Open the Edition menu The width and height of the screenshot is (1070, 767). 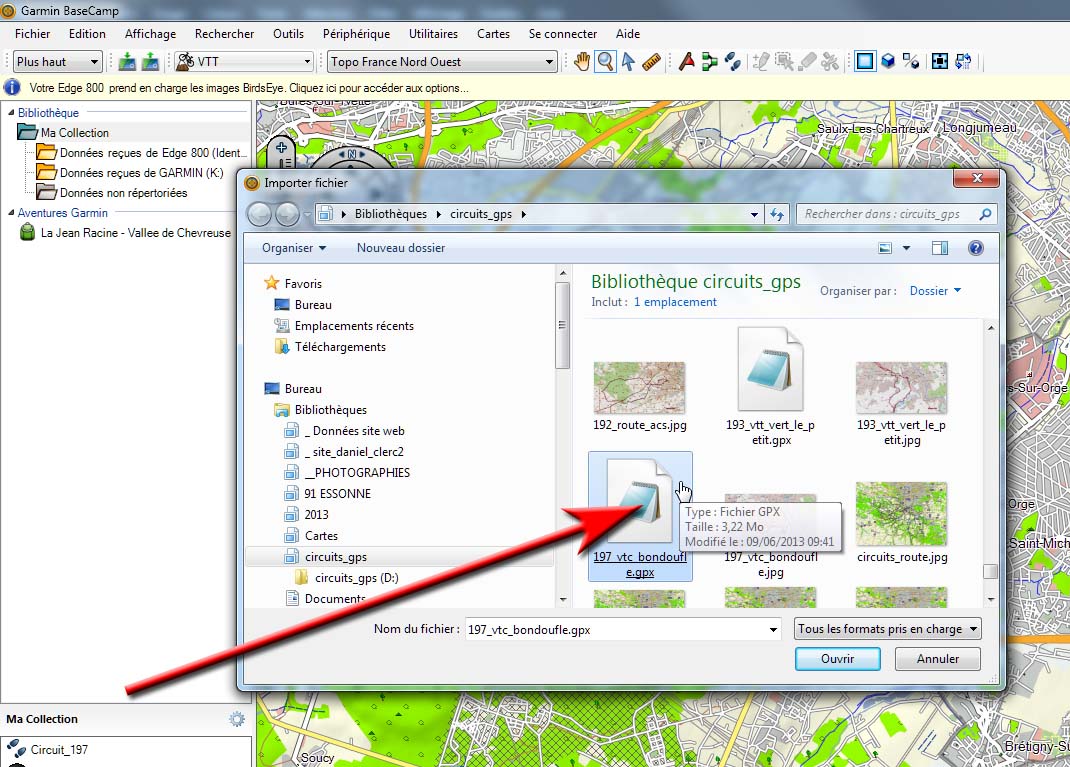pos(87,33)
